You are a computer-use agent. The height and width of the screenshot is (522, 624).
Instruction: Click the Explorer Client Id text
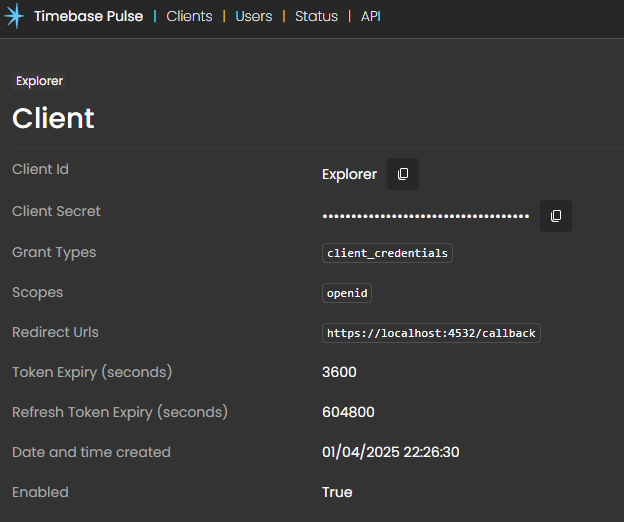(349, 174)
